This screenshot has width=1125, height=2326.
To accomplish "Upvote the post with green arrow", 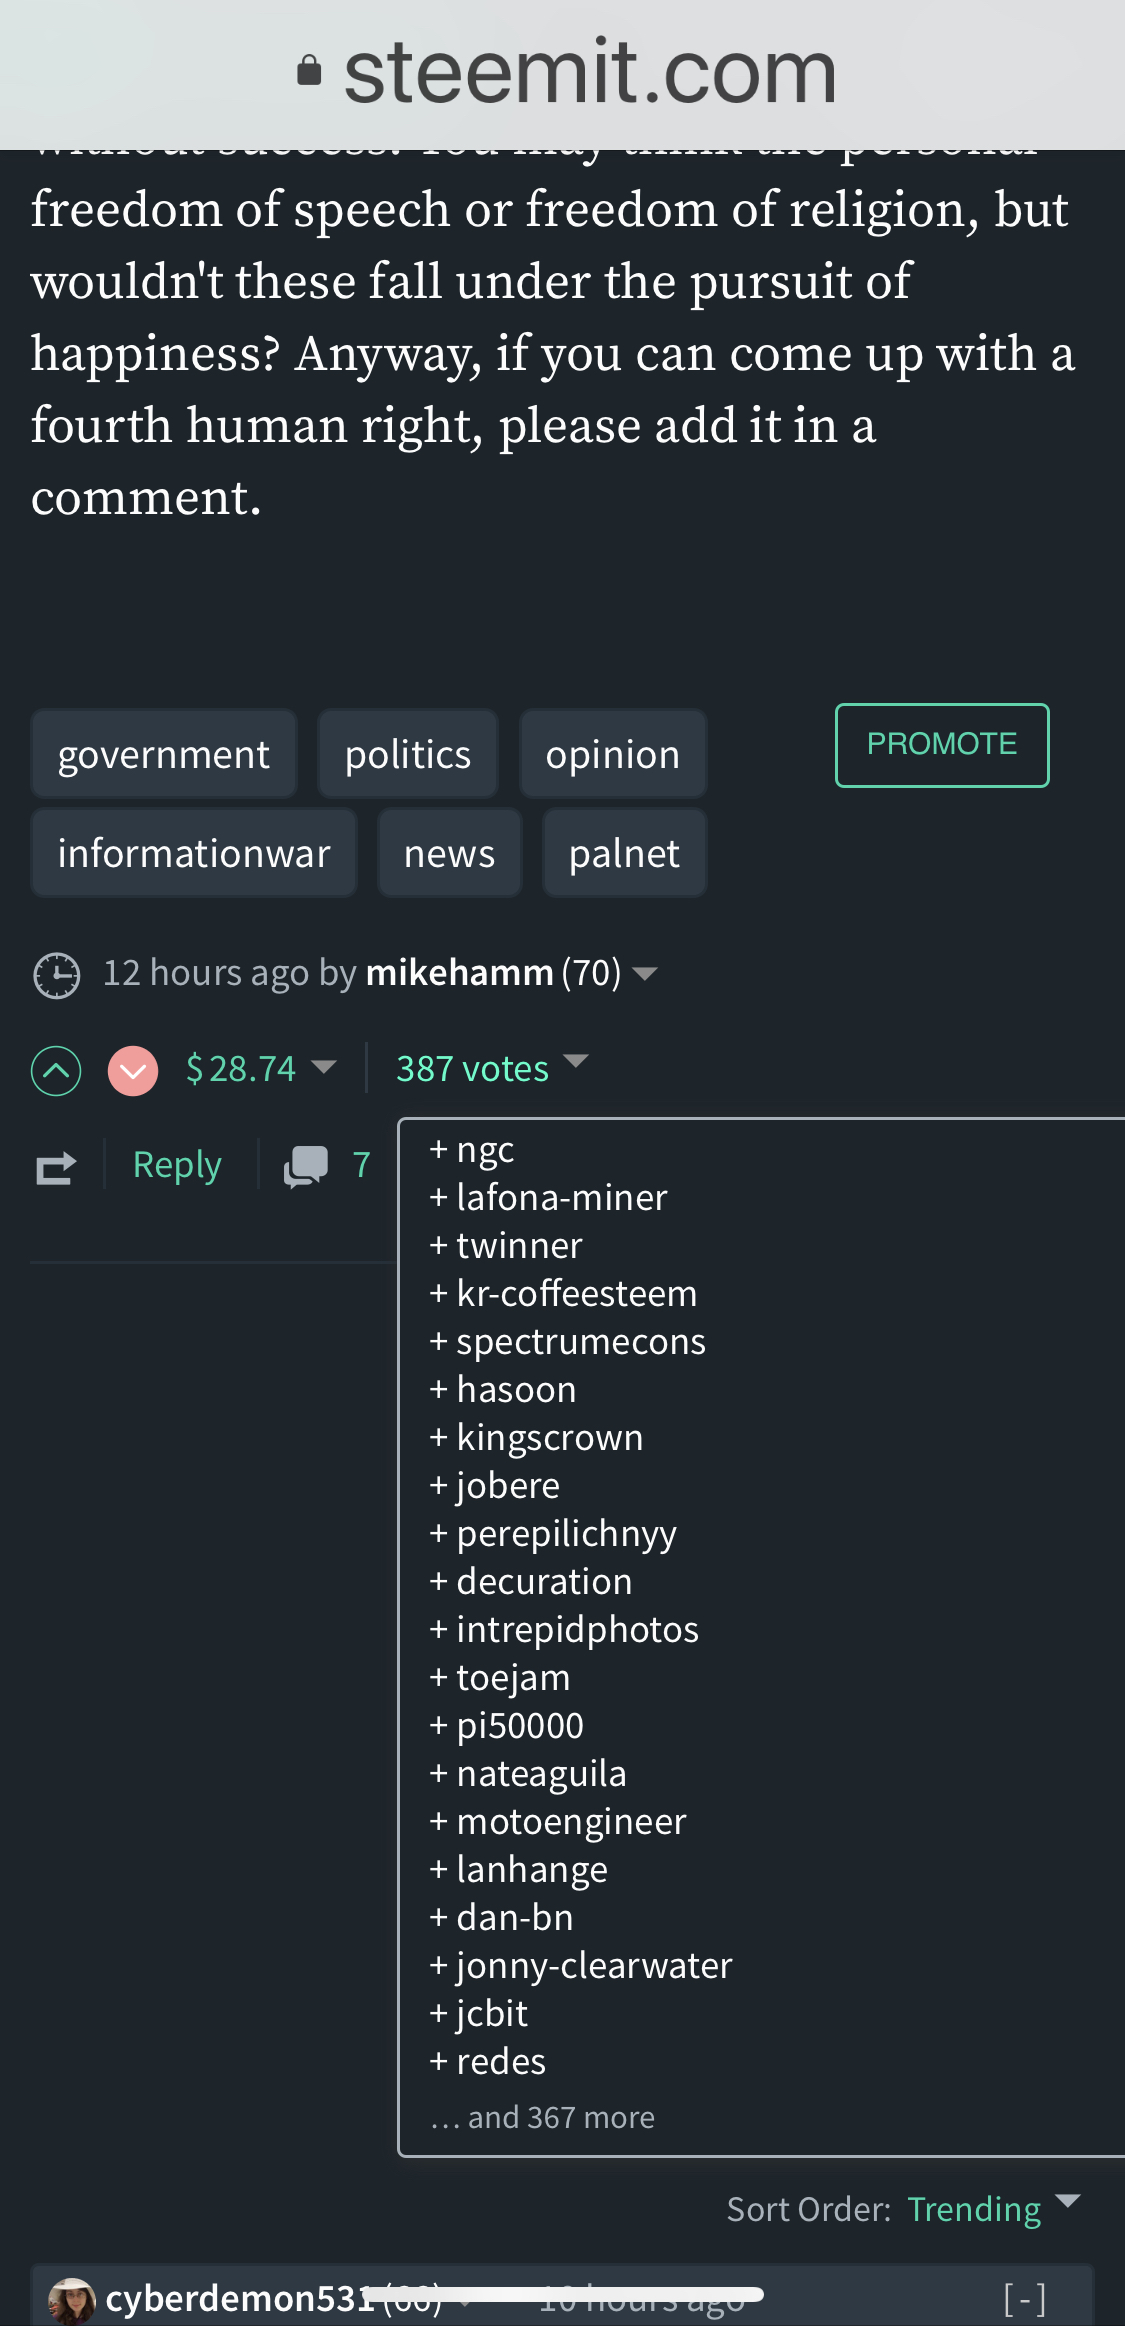I will [56, 1071].
